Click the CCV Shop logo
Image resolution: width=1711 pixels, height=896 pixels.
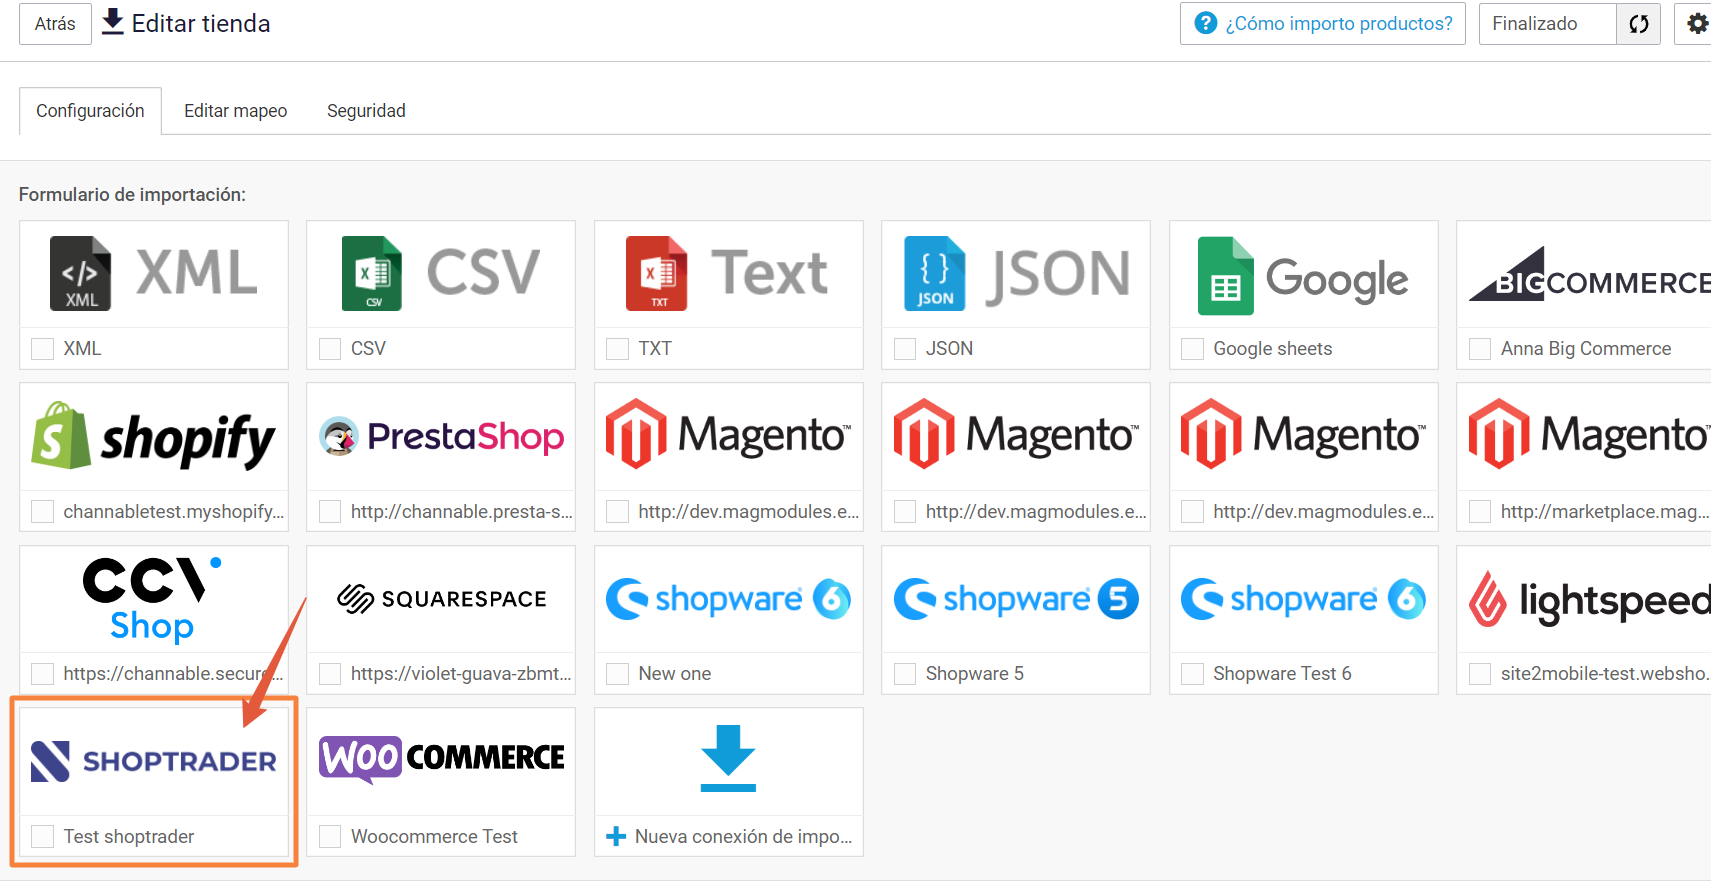click(x=154, y=598)
